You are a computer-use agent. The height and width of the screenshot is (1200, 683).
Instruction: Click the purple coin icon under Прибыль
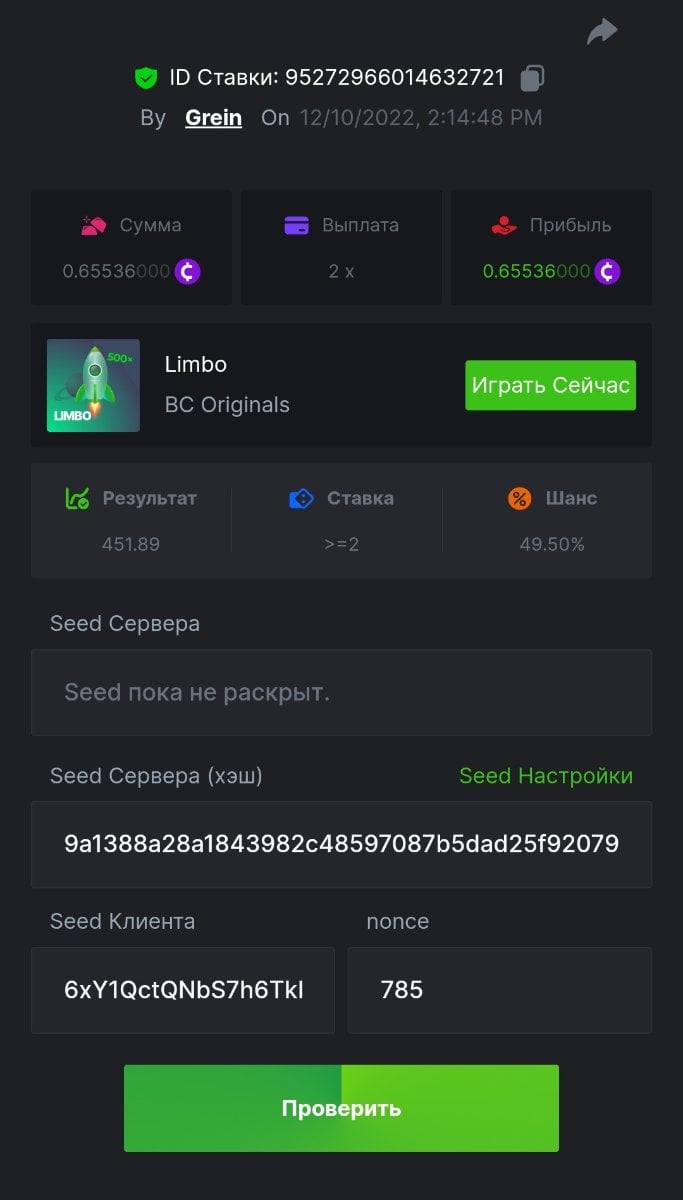point(607,271)
